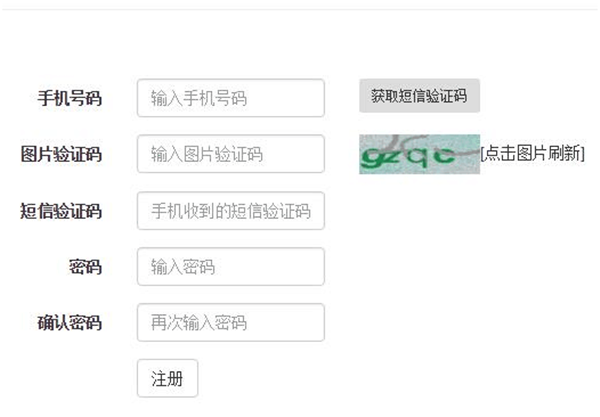
Task: Select the 输入密码 password field
Action: pyautogui.click(x=230, y=267)
